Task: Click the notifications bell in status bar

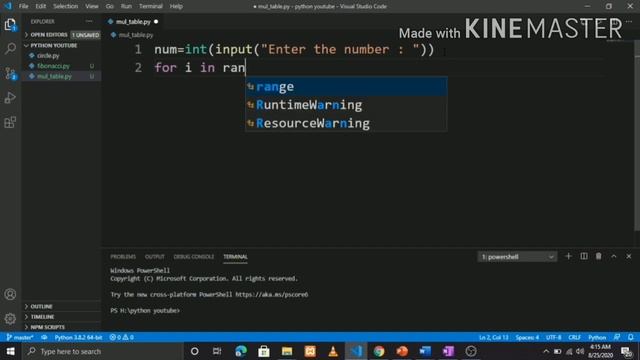Action: 631,338
